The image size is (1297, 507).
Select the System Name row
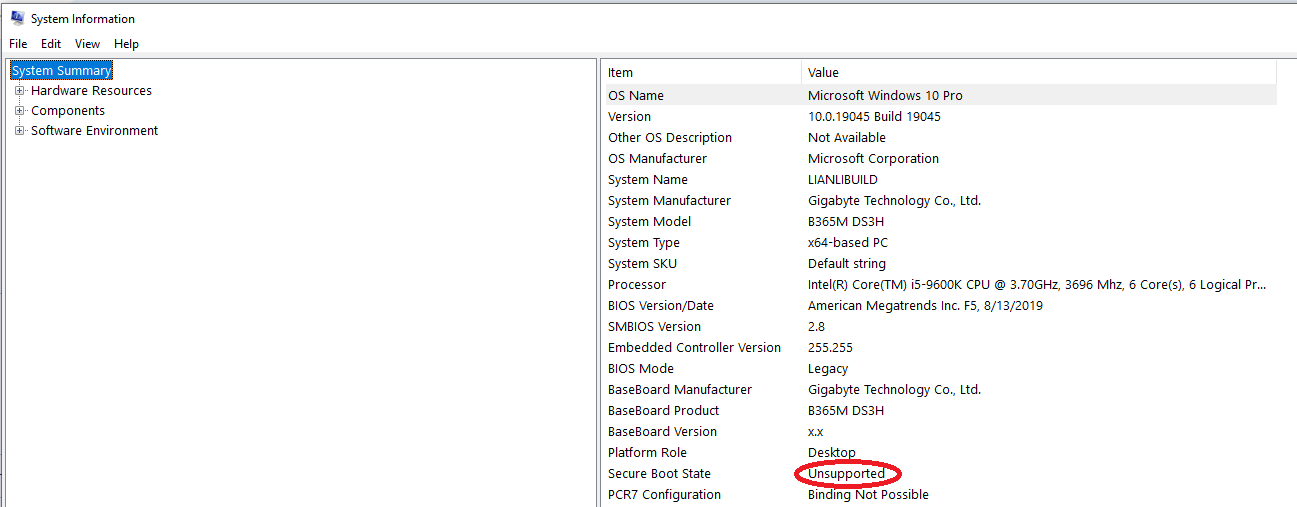940,180
